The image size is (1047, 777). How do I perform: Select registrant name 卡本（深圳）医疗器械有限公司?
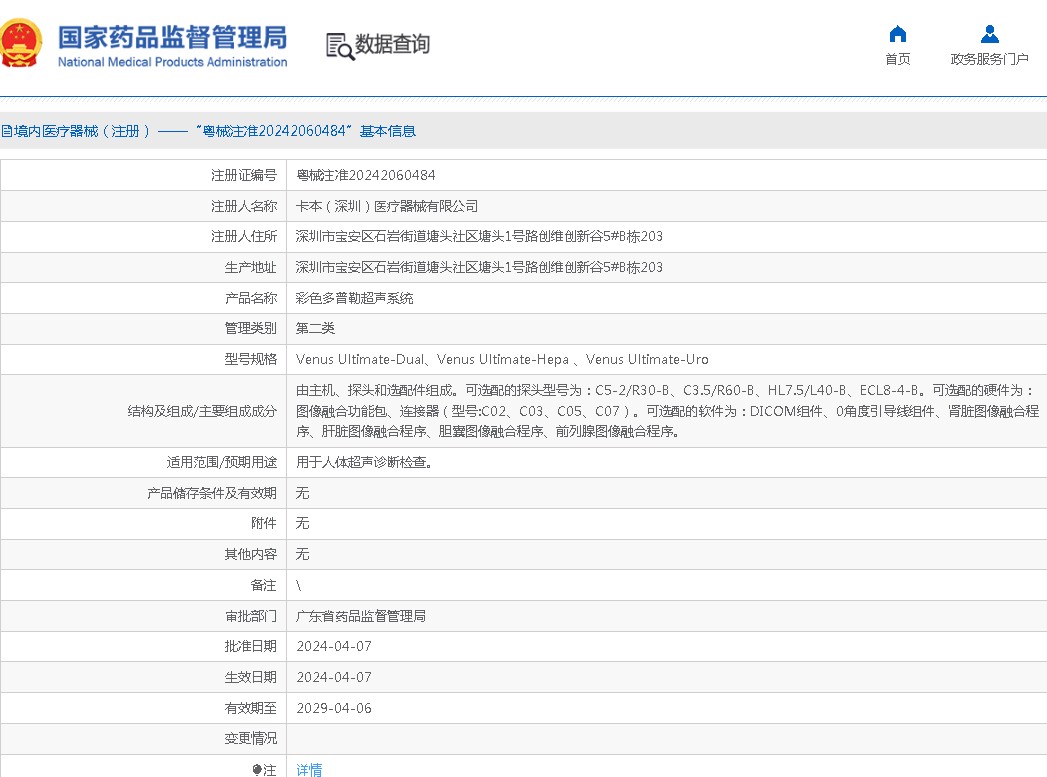387,206
